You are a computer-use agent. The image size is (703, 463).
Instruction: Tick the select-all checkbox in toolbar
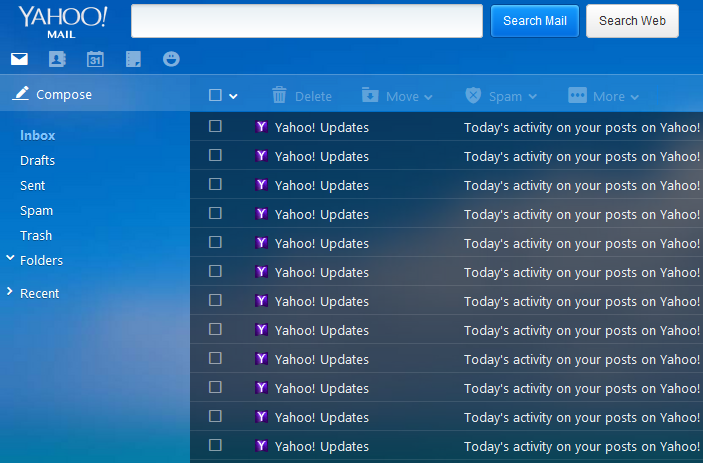[215, 95]
